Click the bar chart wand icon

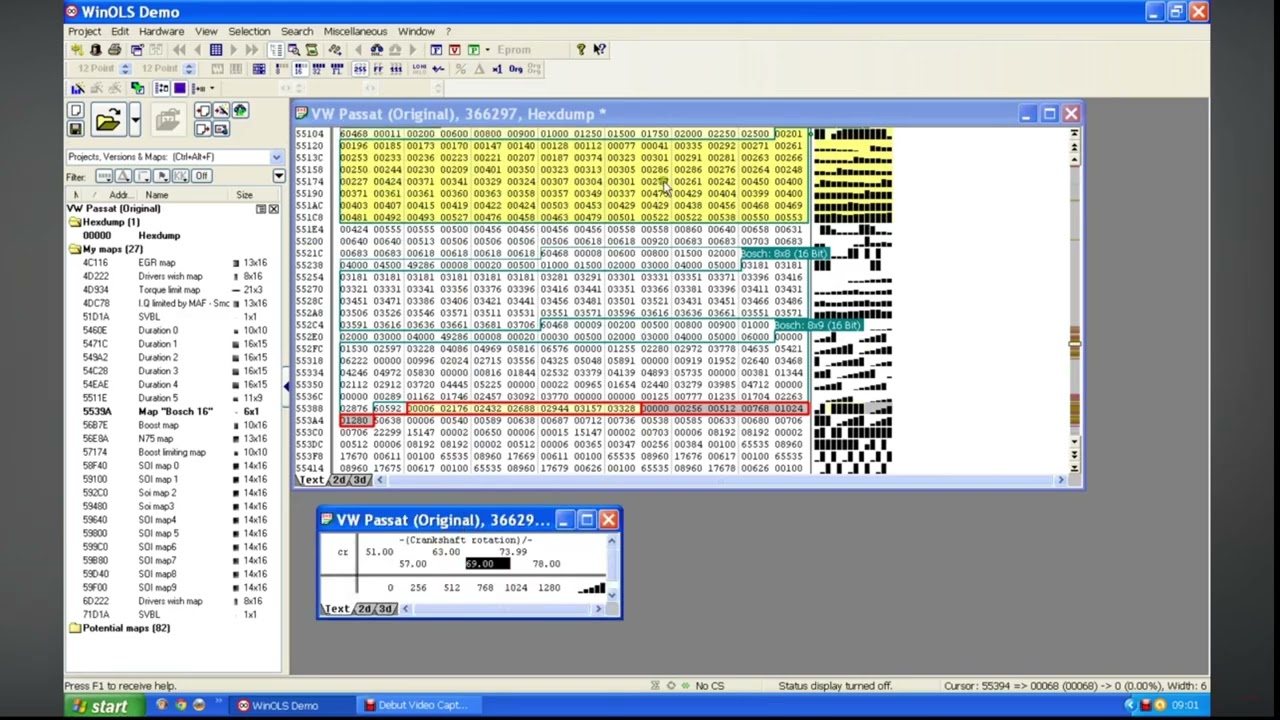pos(77,88)
